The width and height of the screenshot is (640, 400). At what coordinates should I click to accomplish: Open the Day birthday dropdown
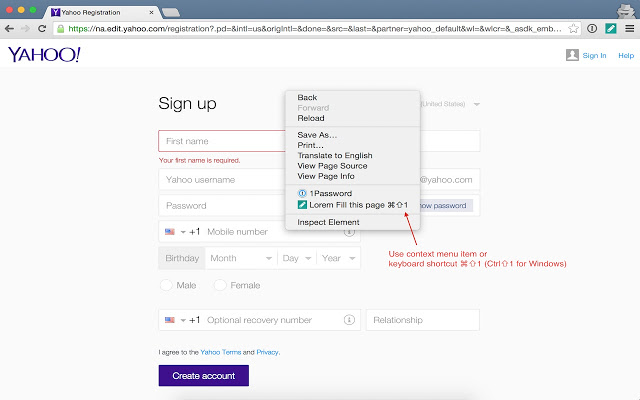(297, 258)
